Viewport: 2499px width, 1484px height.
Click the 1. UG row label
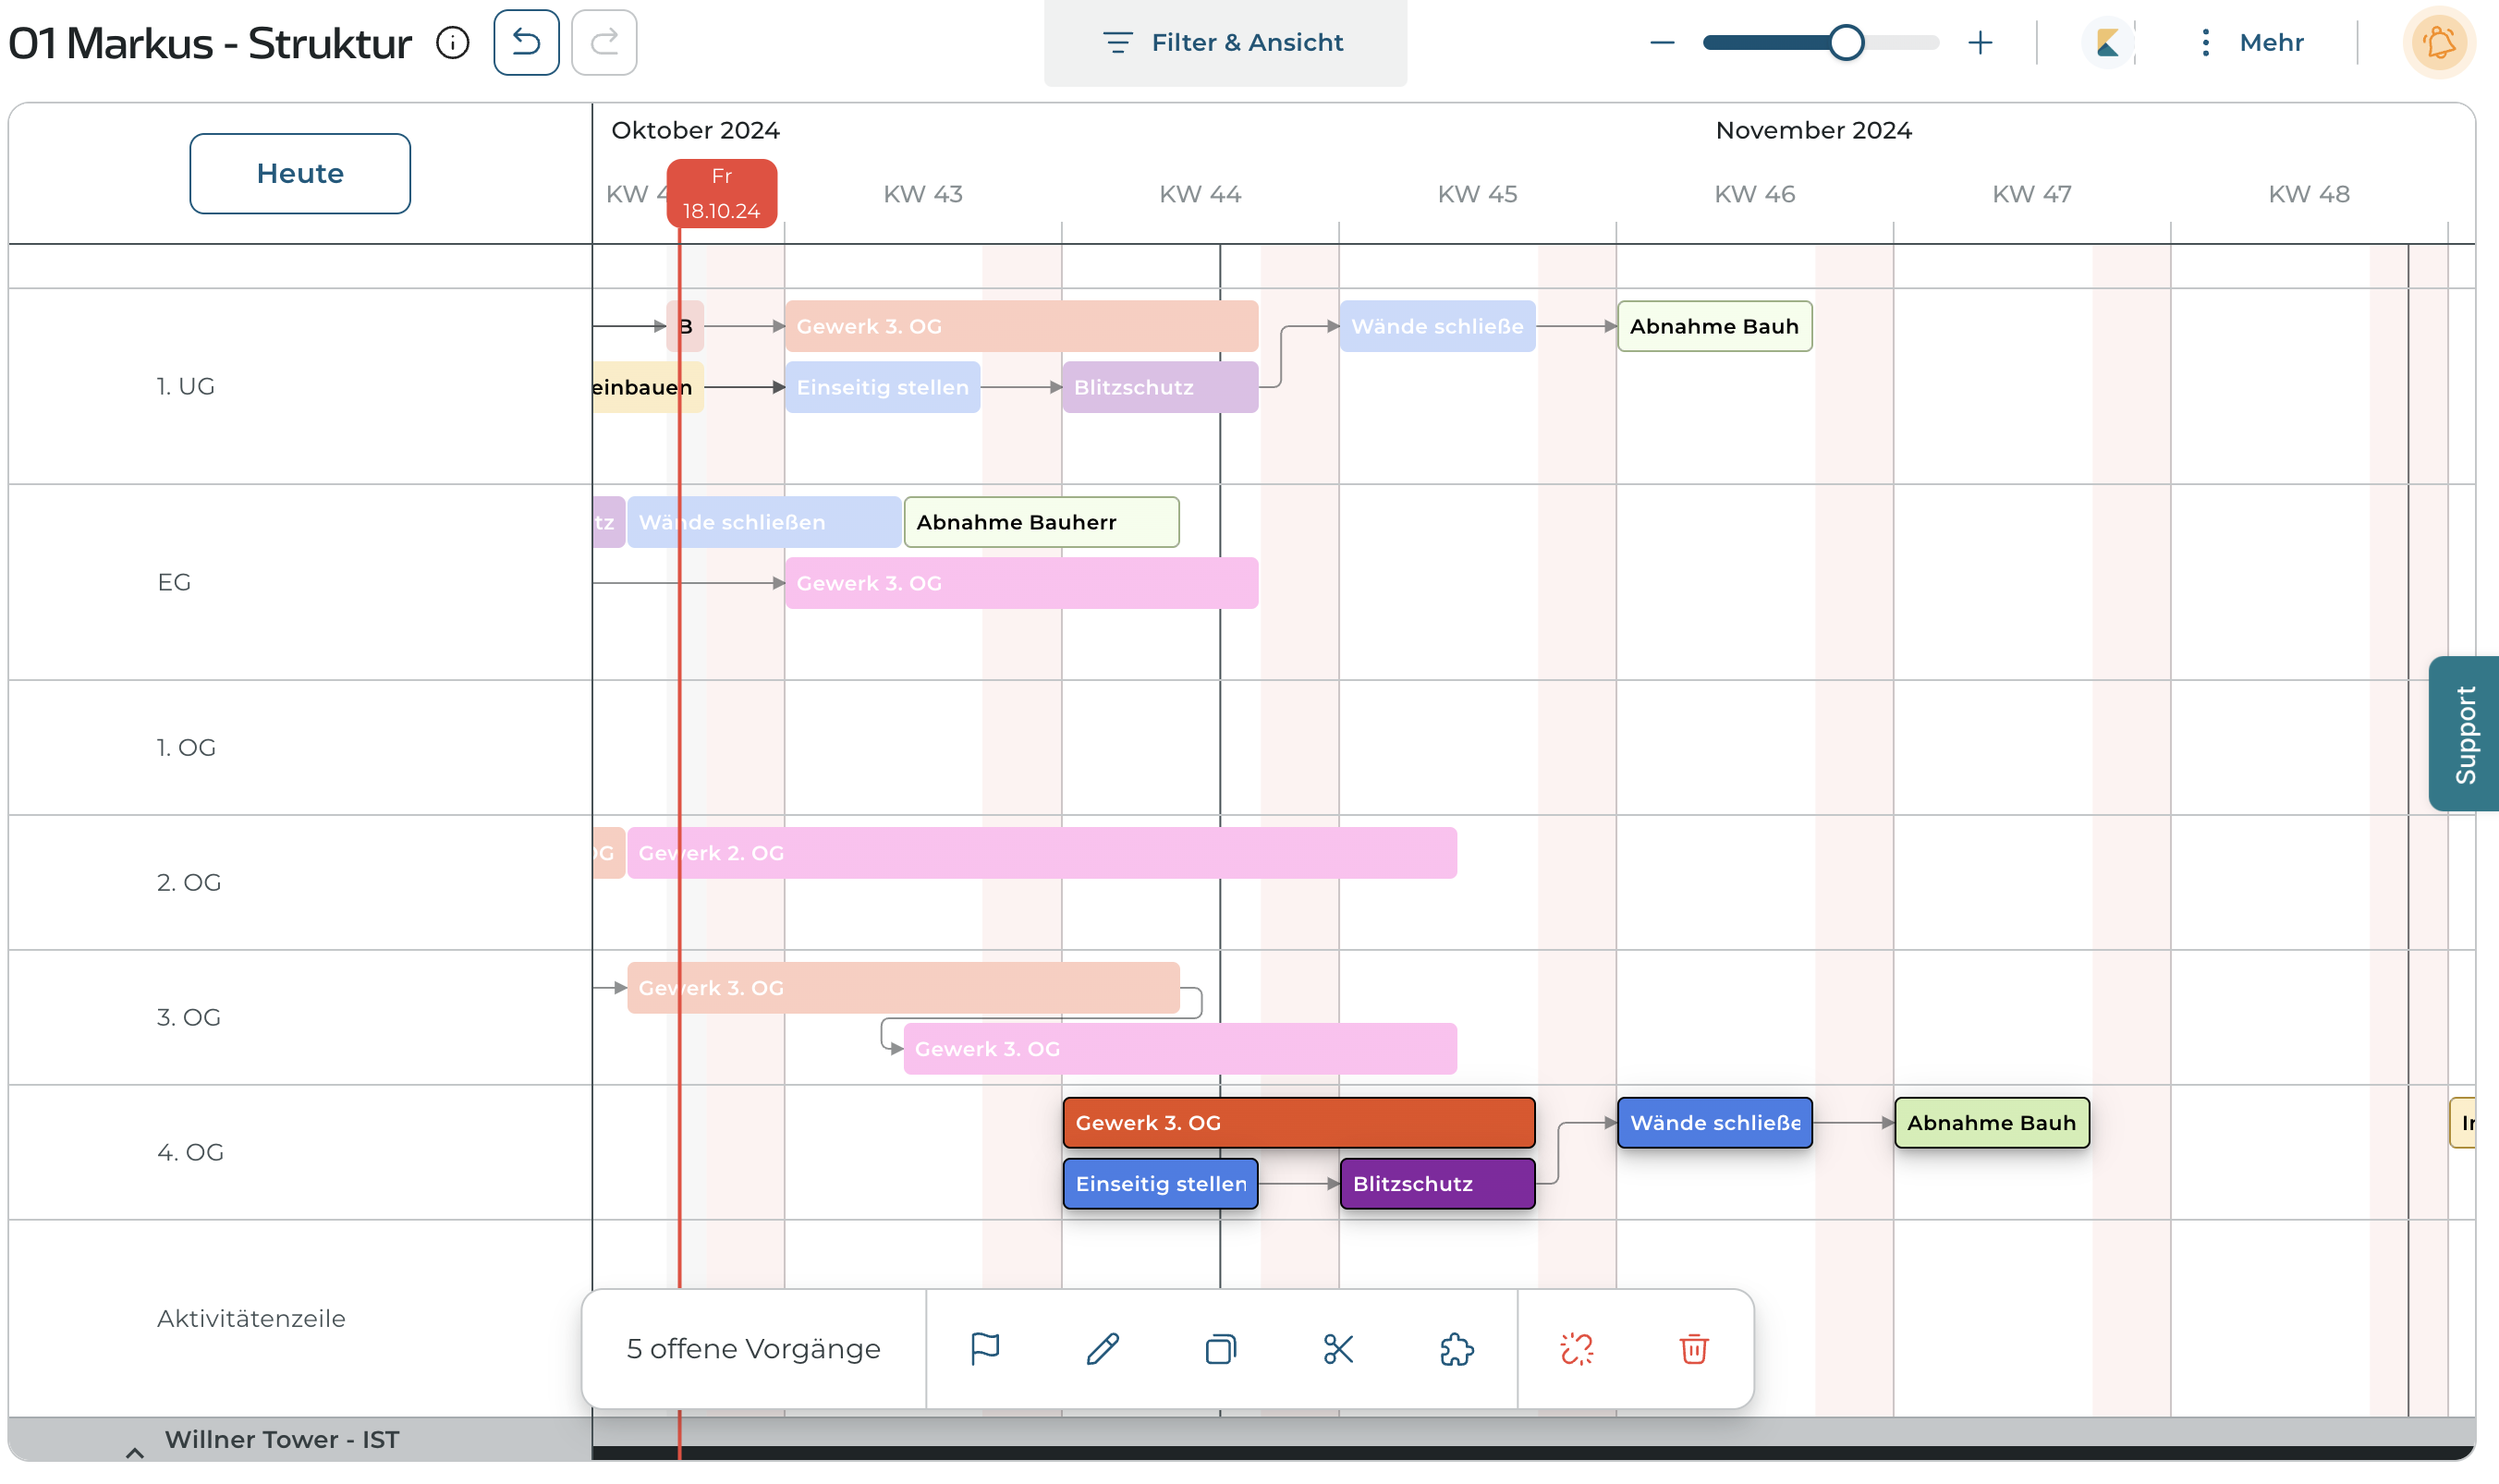[x=186, y=386]
